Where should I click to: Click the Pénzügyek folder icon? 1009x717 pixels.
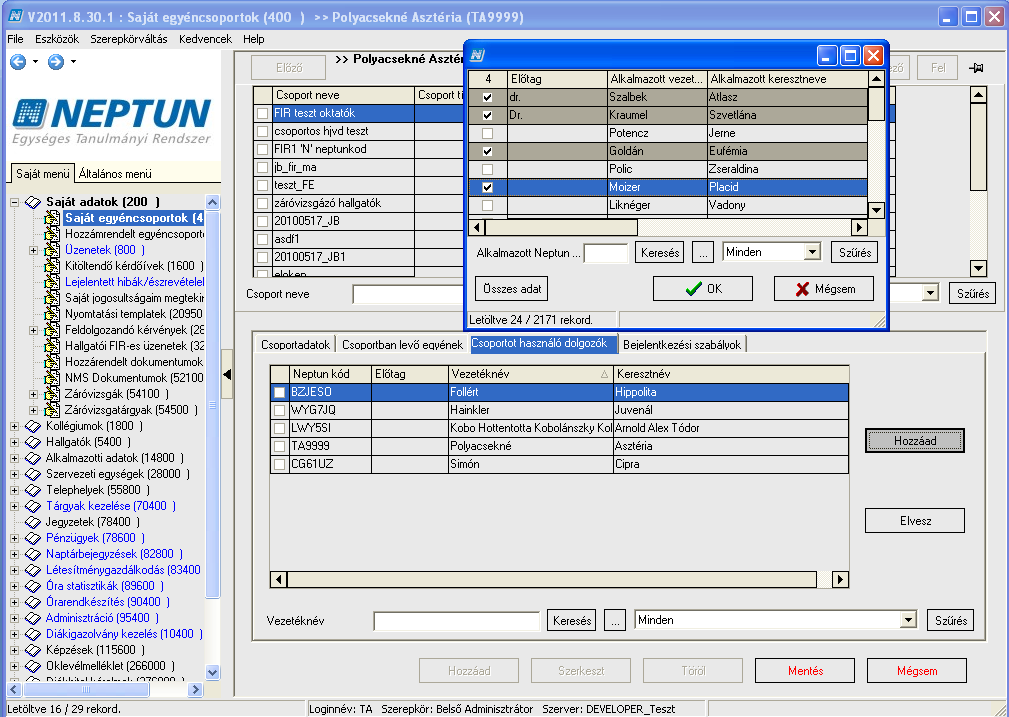pos(33,538)
